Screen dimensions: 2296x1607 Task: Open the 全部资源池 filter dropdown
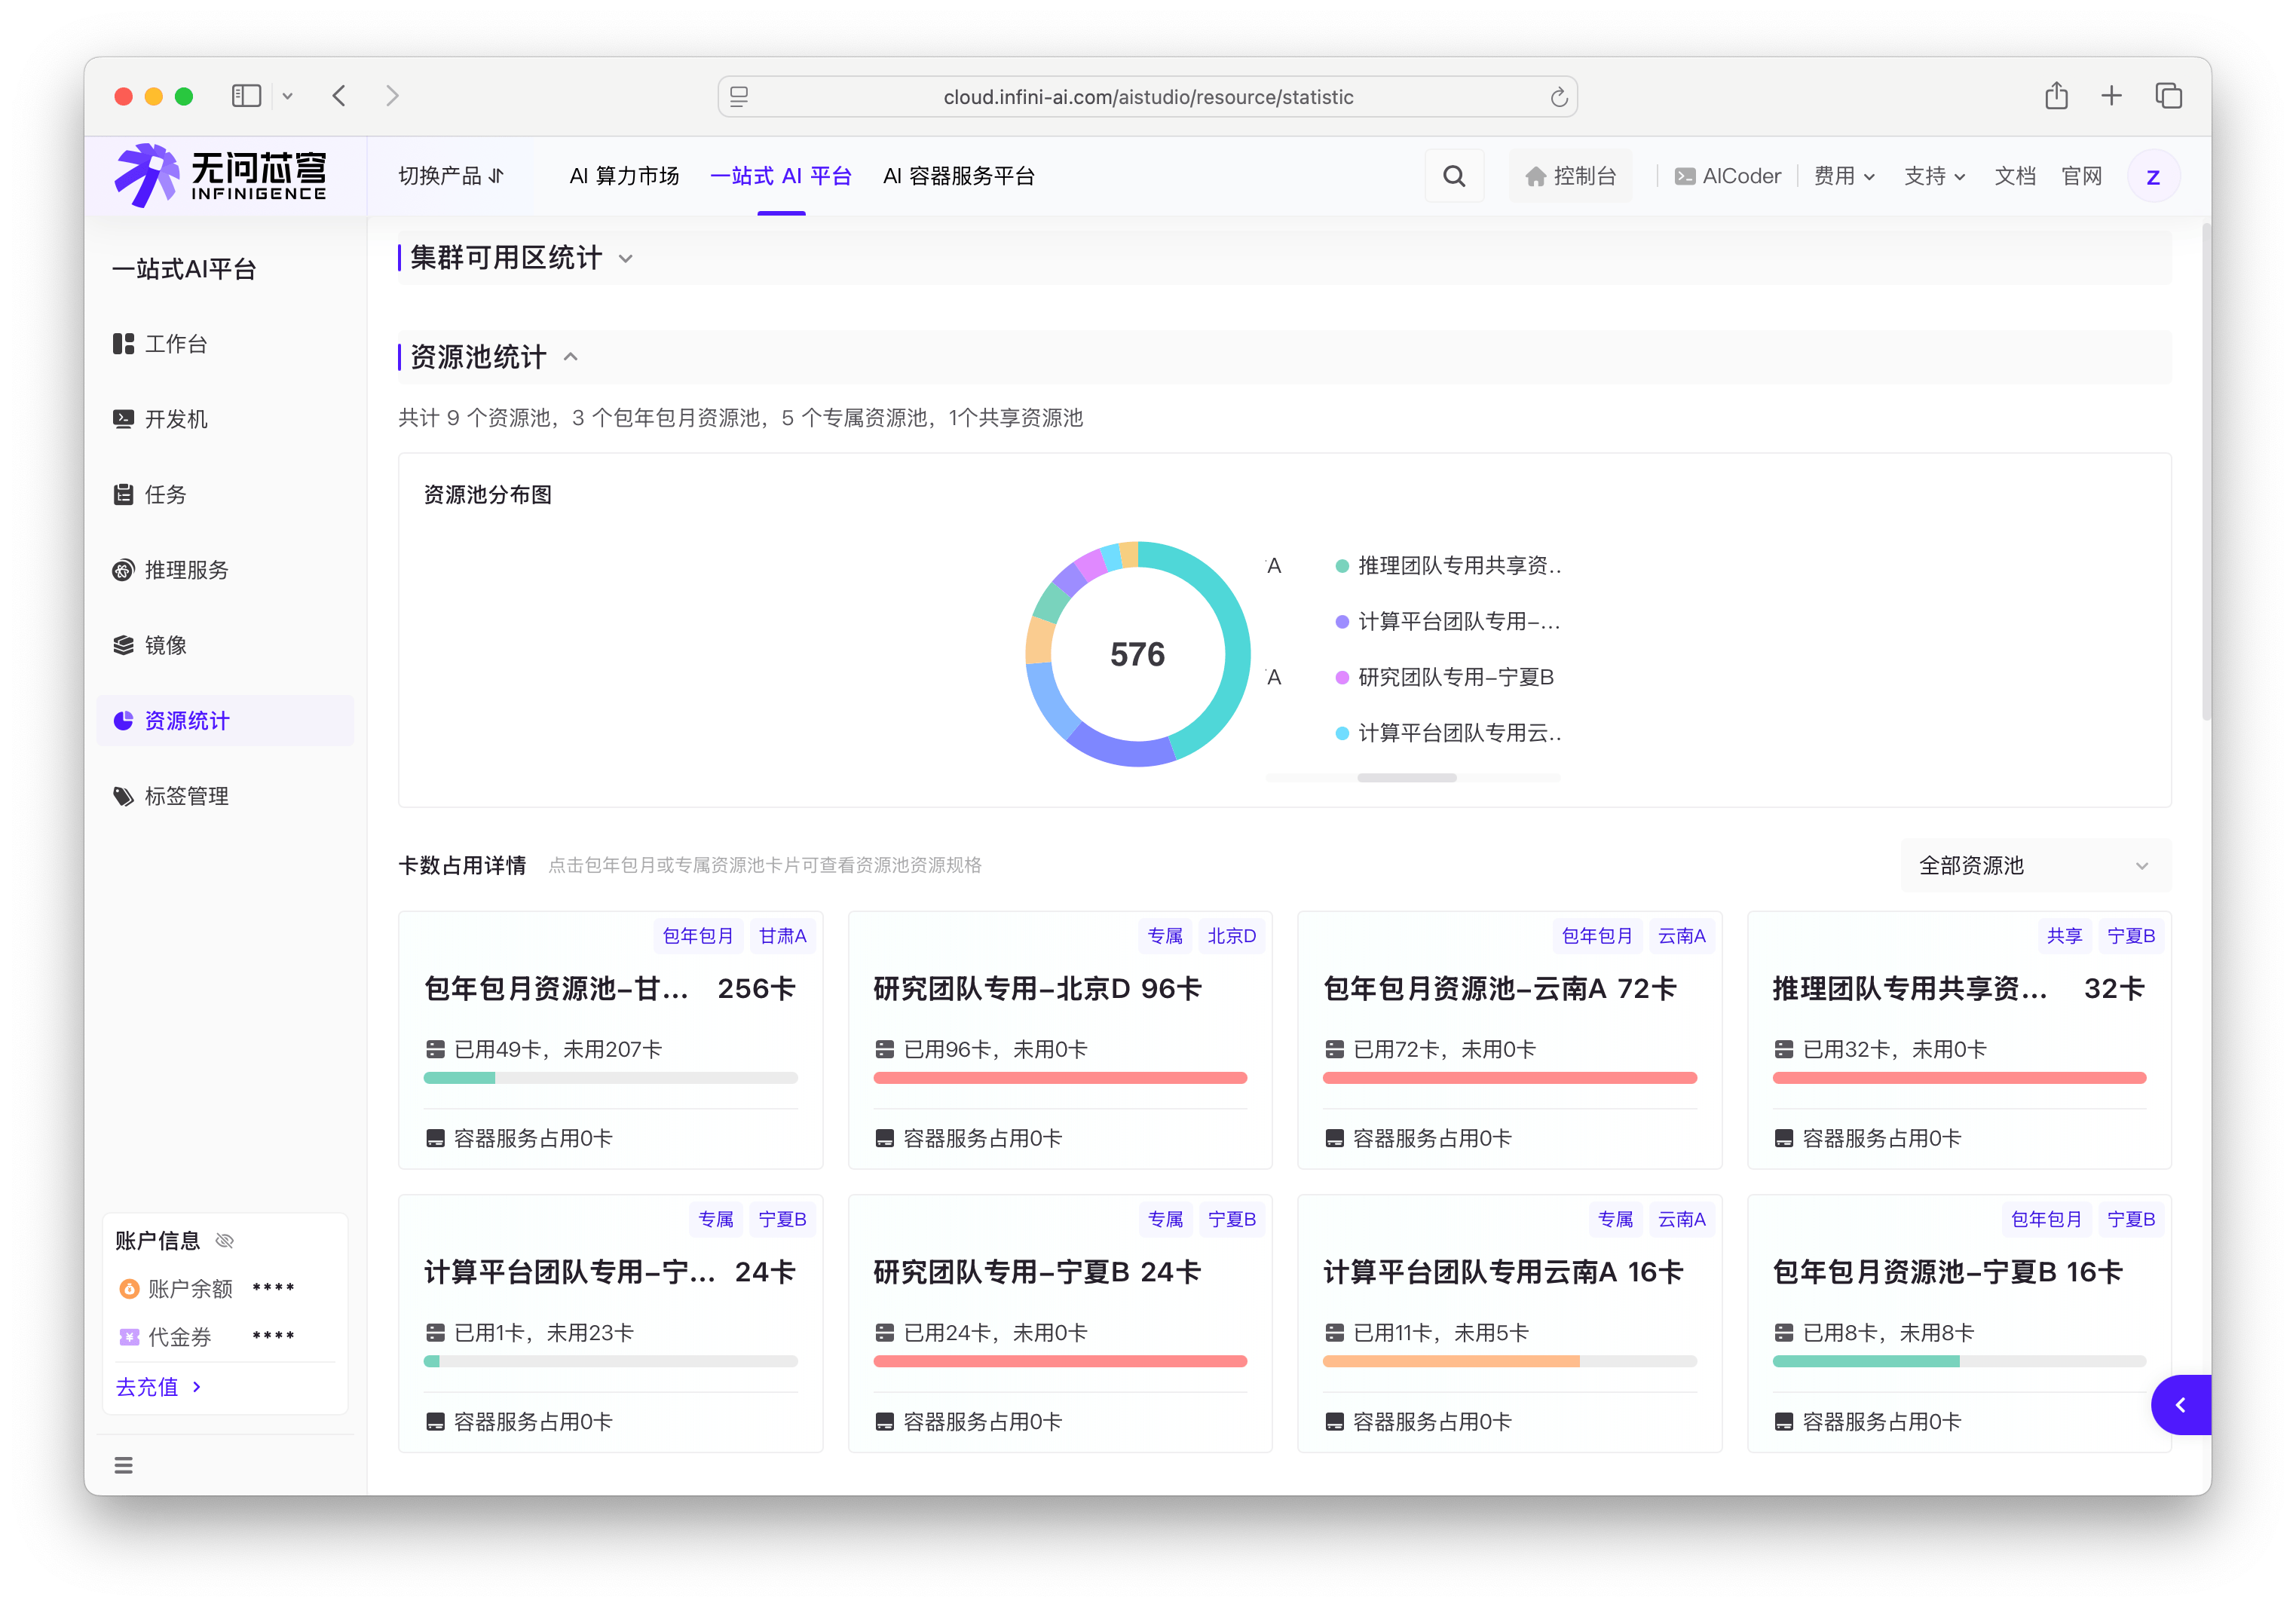pyautogui.click(x=2034, y=865)
